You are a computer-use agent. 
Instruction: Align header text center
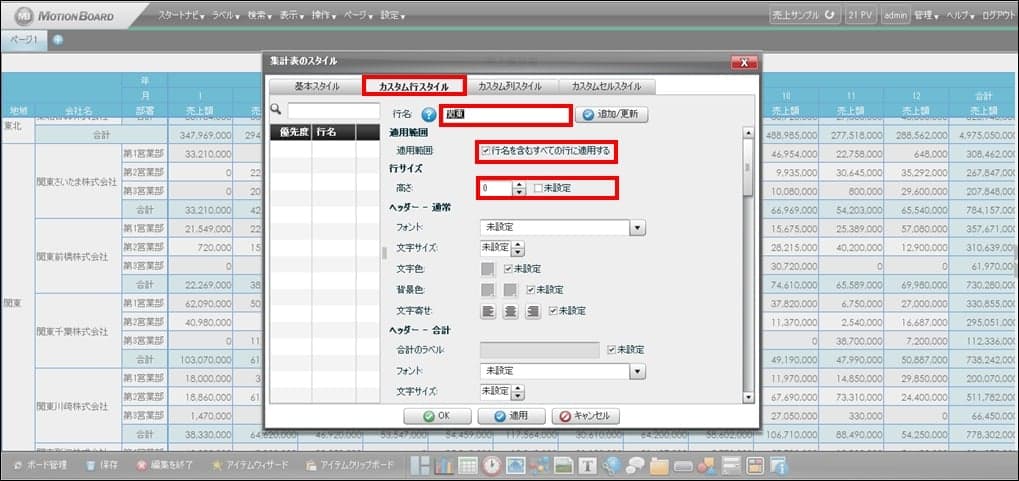(x=510, y=311)
